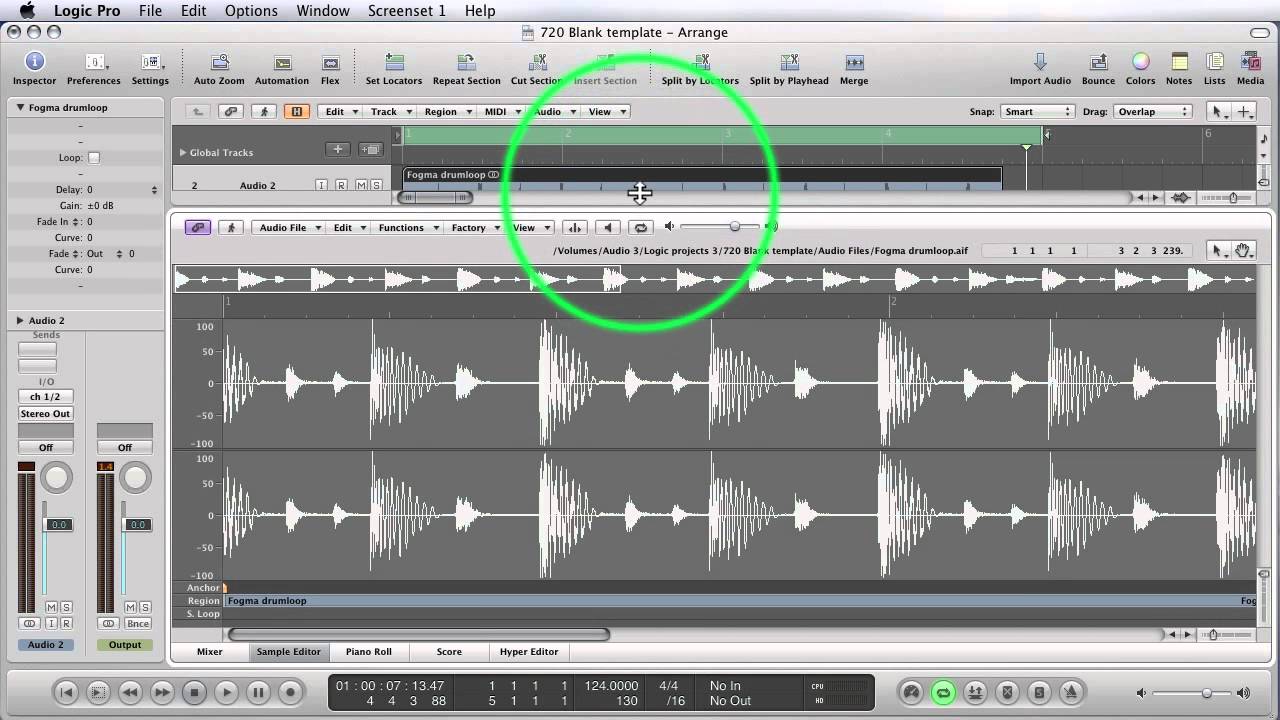Screen dimensions: 1280x720
Task: Open the File menu
Action: tap(150, 10)
